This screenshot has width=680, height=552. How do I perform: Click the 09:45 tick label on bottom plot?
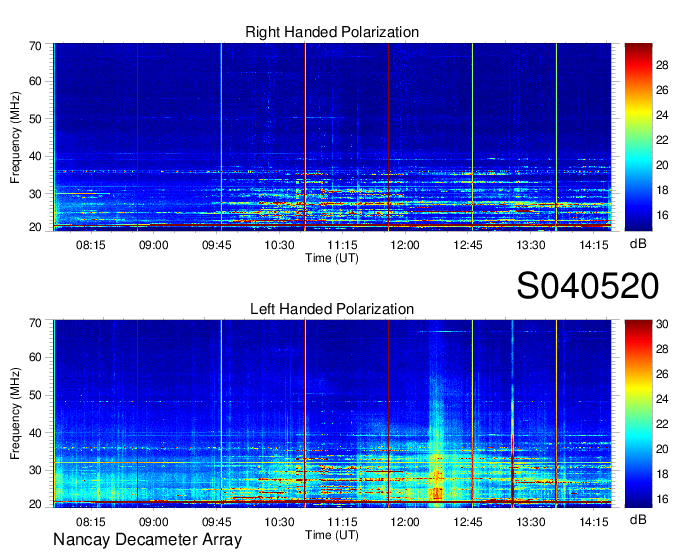coord(216,522)
